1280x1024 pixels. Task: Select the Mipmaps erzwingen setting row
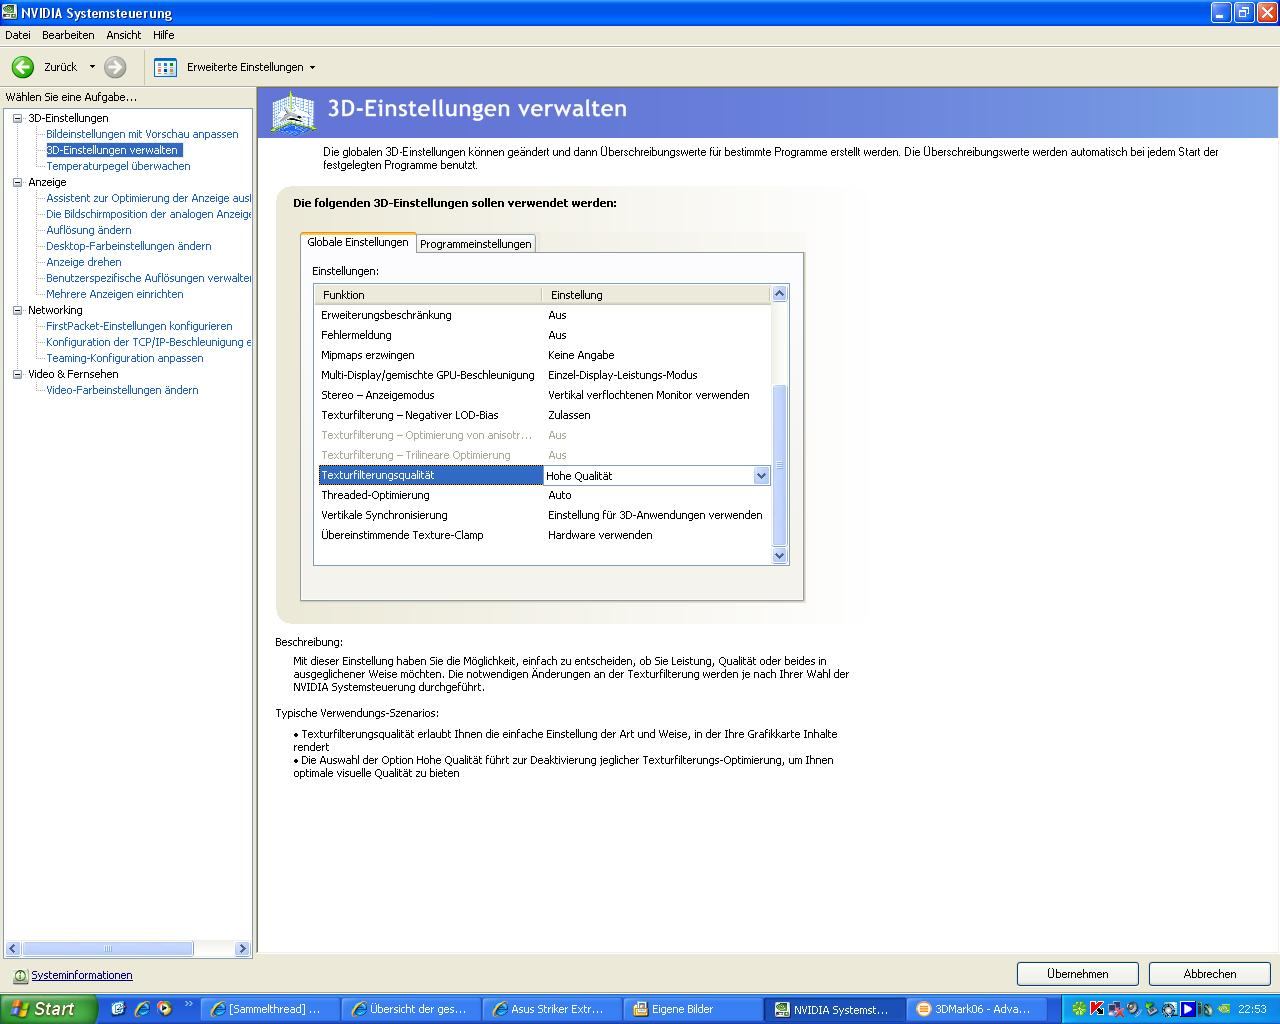click(543, 355)
